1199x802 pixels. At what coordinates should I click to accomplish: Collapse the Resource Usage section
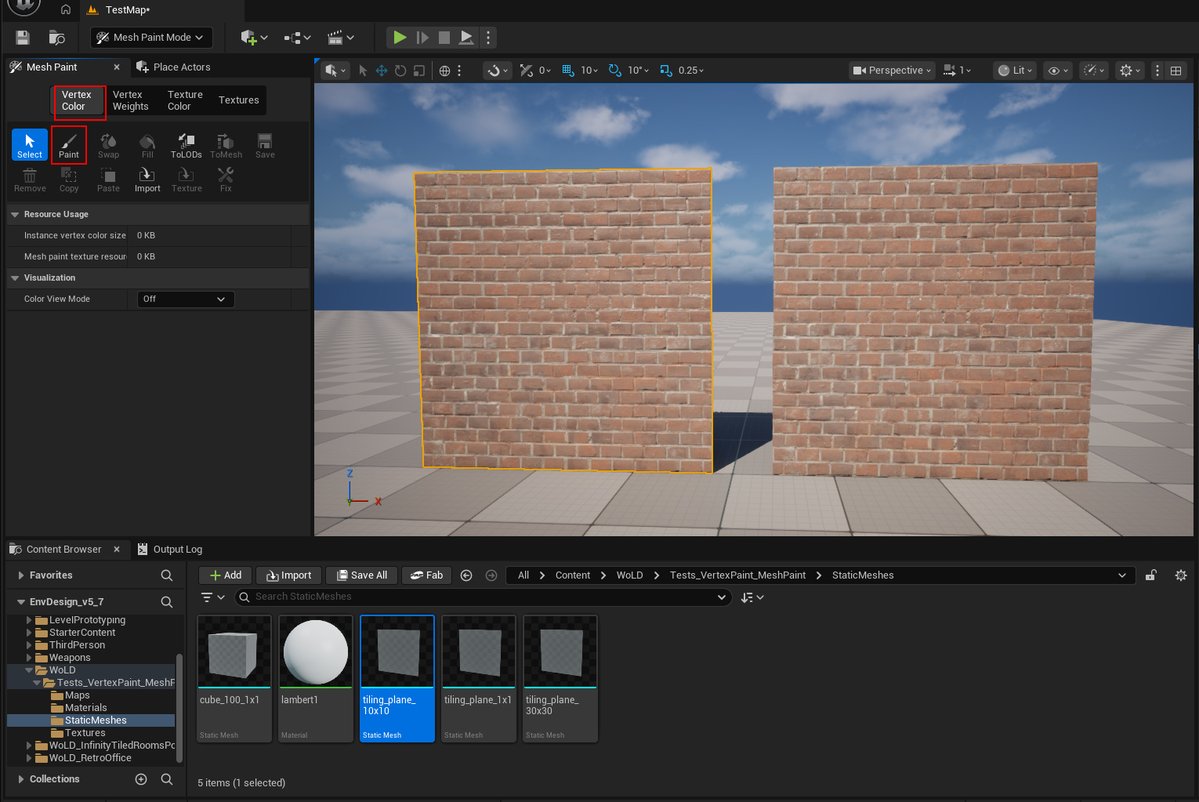[15, 215]
